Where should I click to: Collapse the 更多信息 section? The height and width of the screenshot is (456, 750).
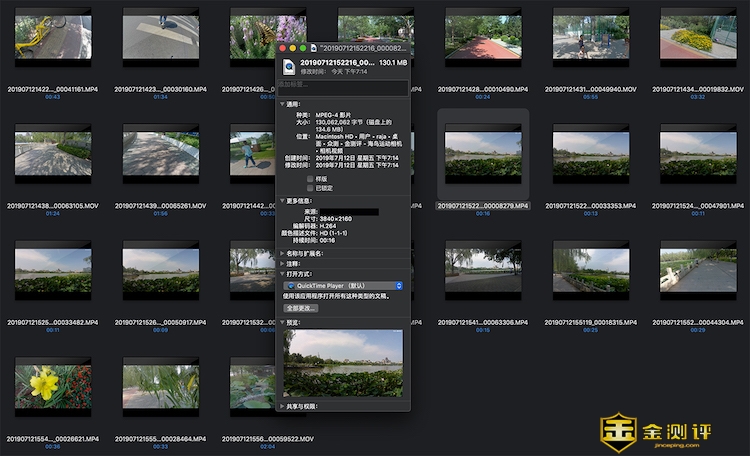click(282, 200)
